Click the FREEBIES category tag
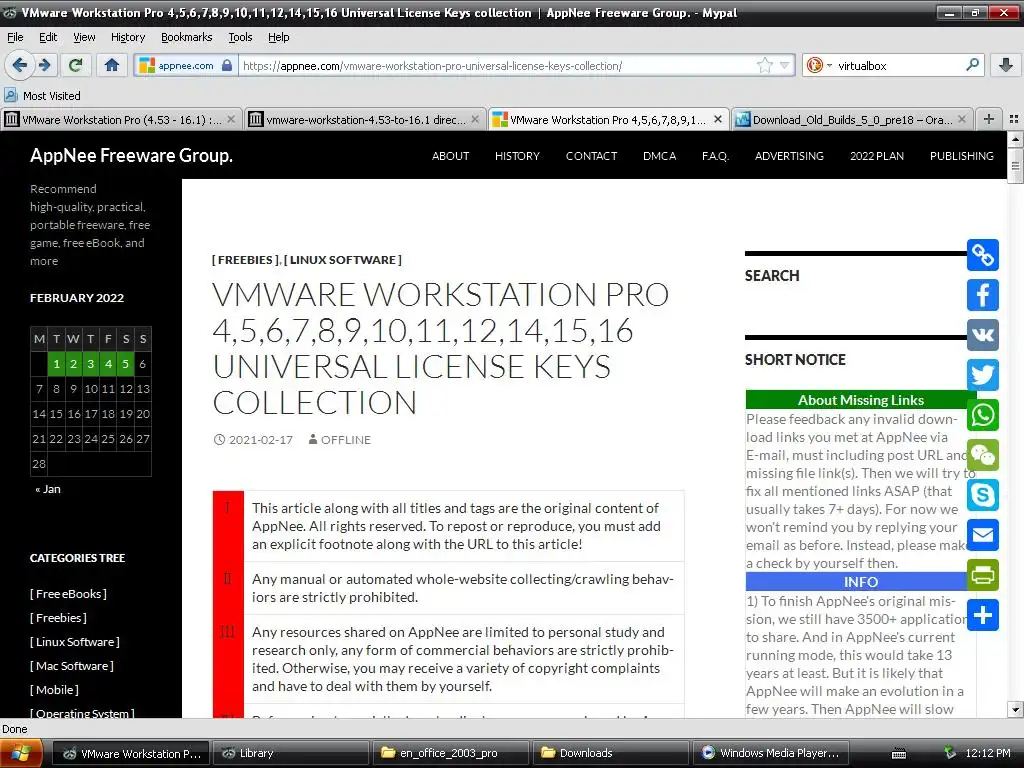This screenshot has height=768, width=1024. (245, 260)
